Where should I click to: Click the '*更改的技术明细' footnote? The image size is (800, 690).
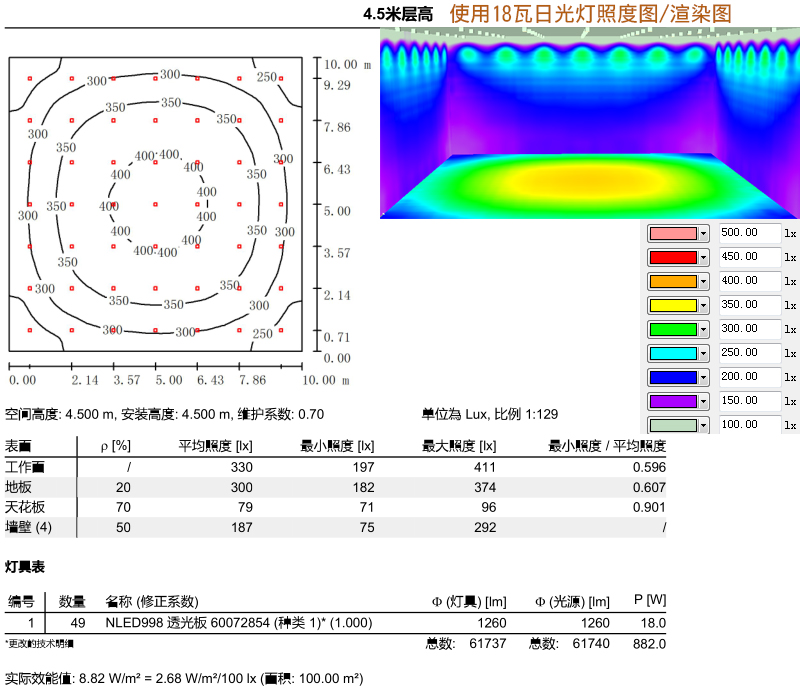pyautogui.click(x=39, y=644)
